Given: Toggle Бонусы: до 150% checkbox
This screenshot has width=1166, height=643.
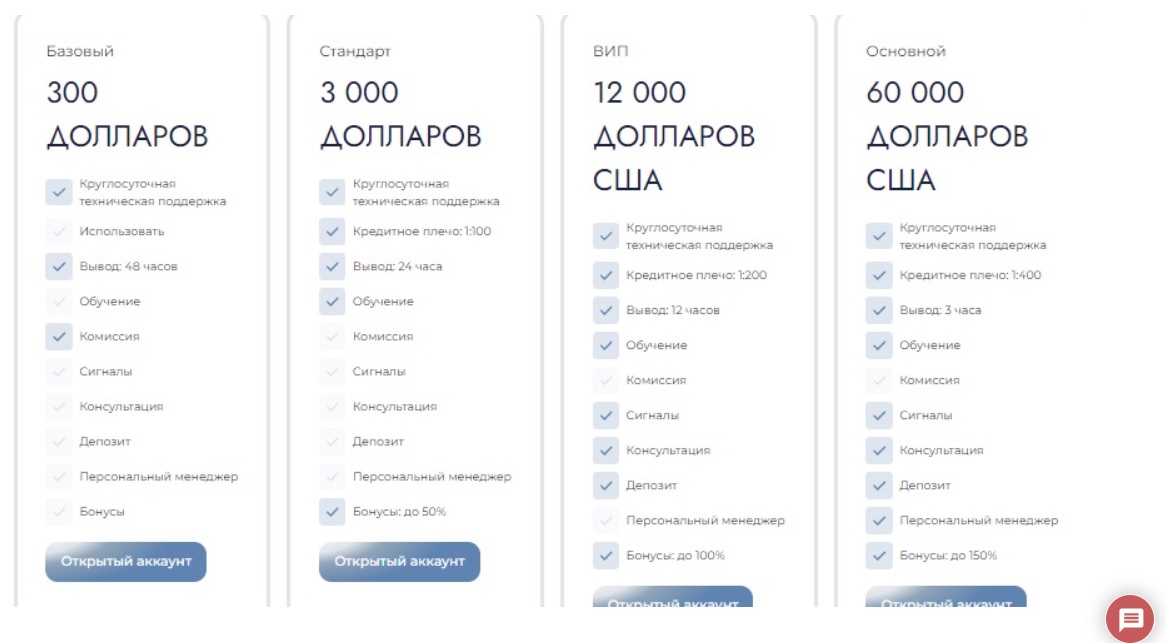Looking at the screenshot, I should point(878,556).
